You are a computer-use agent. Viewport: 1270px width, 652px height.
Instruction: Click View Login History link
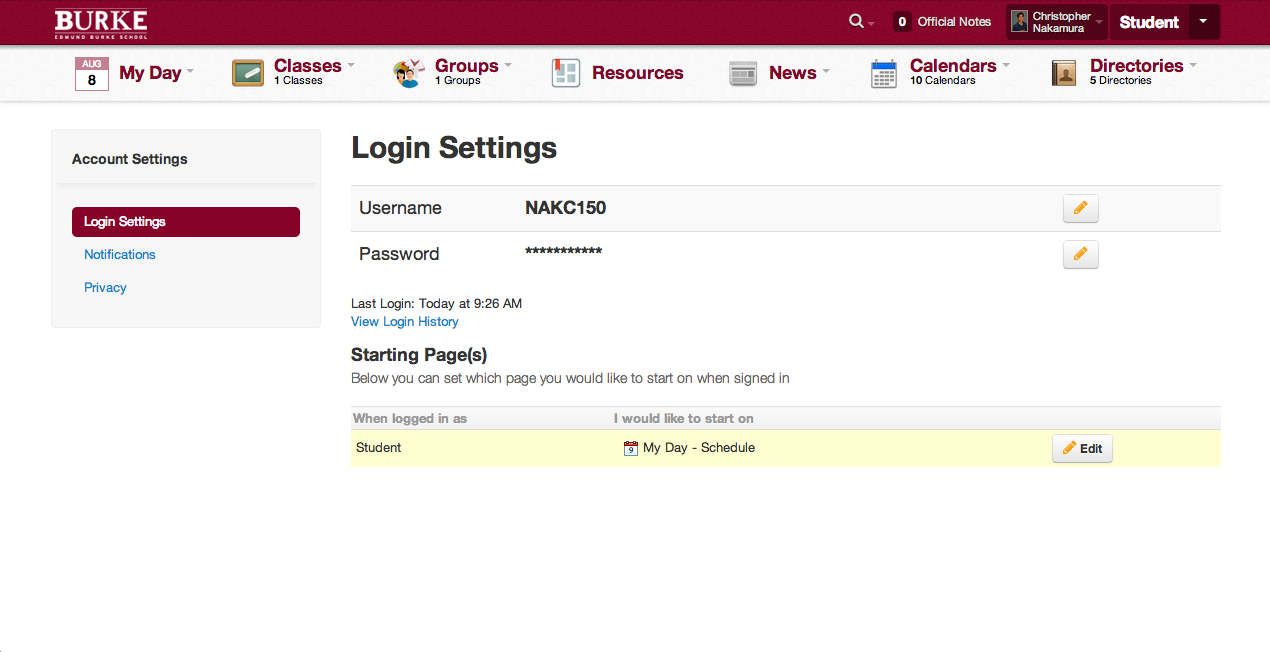pos(405,322)
